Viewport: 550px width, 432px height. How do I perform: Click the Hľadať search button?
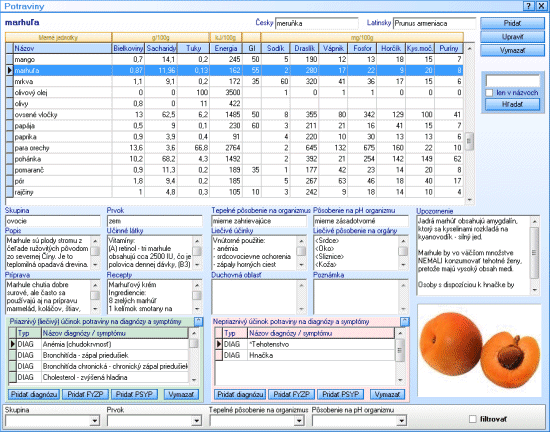[x=512, y=104]
